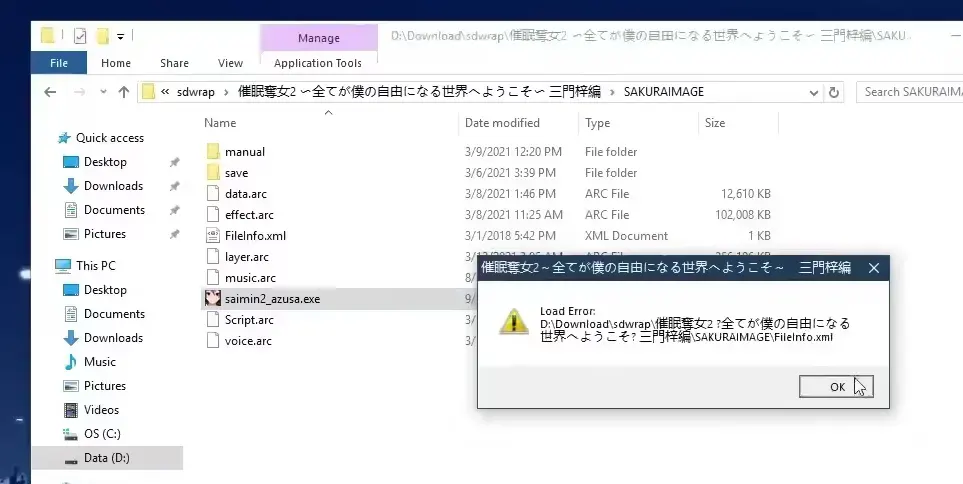This screenshot has width=963, height=484.
Task: Click the Back navigation arrow
Action: pos(50,92)
